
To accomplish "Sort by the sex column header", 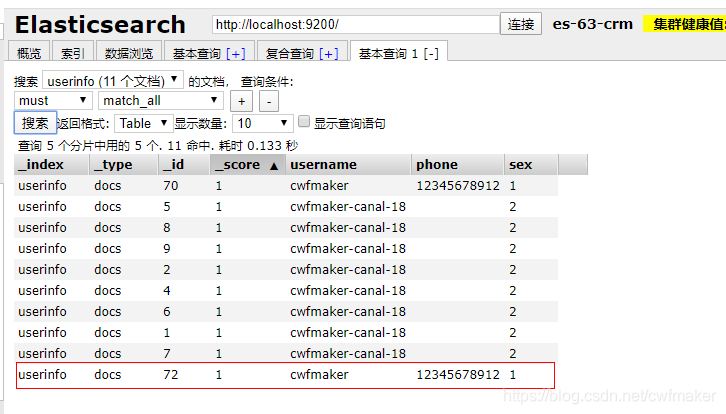I will [531, 164].
